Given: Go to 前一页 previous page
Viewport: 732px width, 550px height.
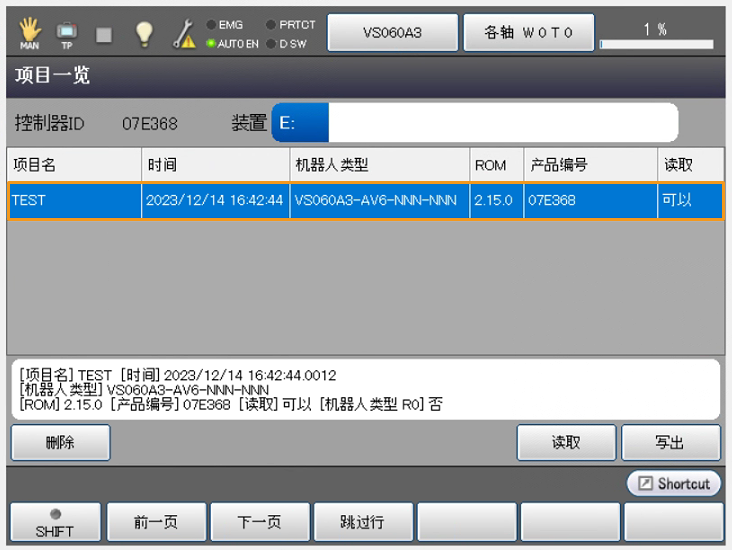Looking at the screenshot, I should (156, 522).
